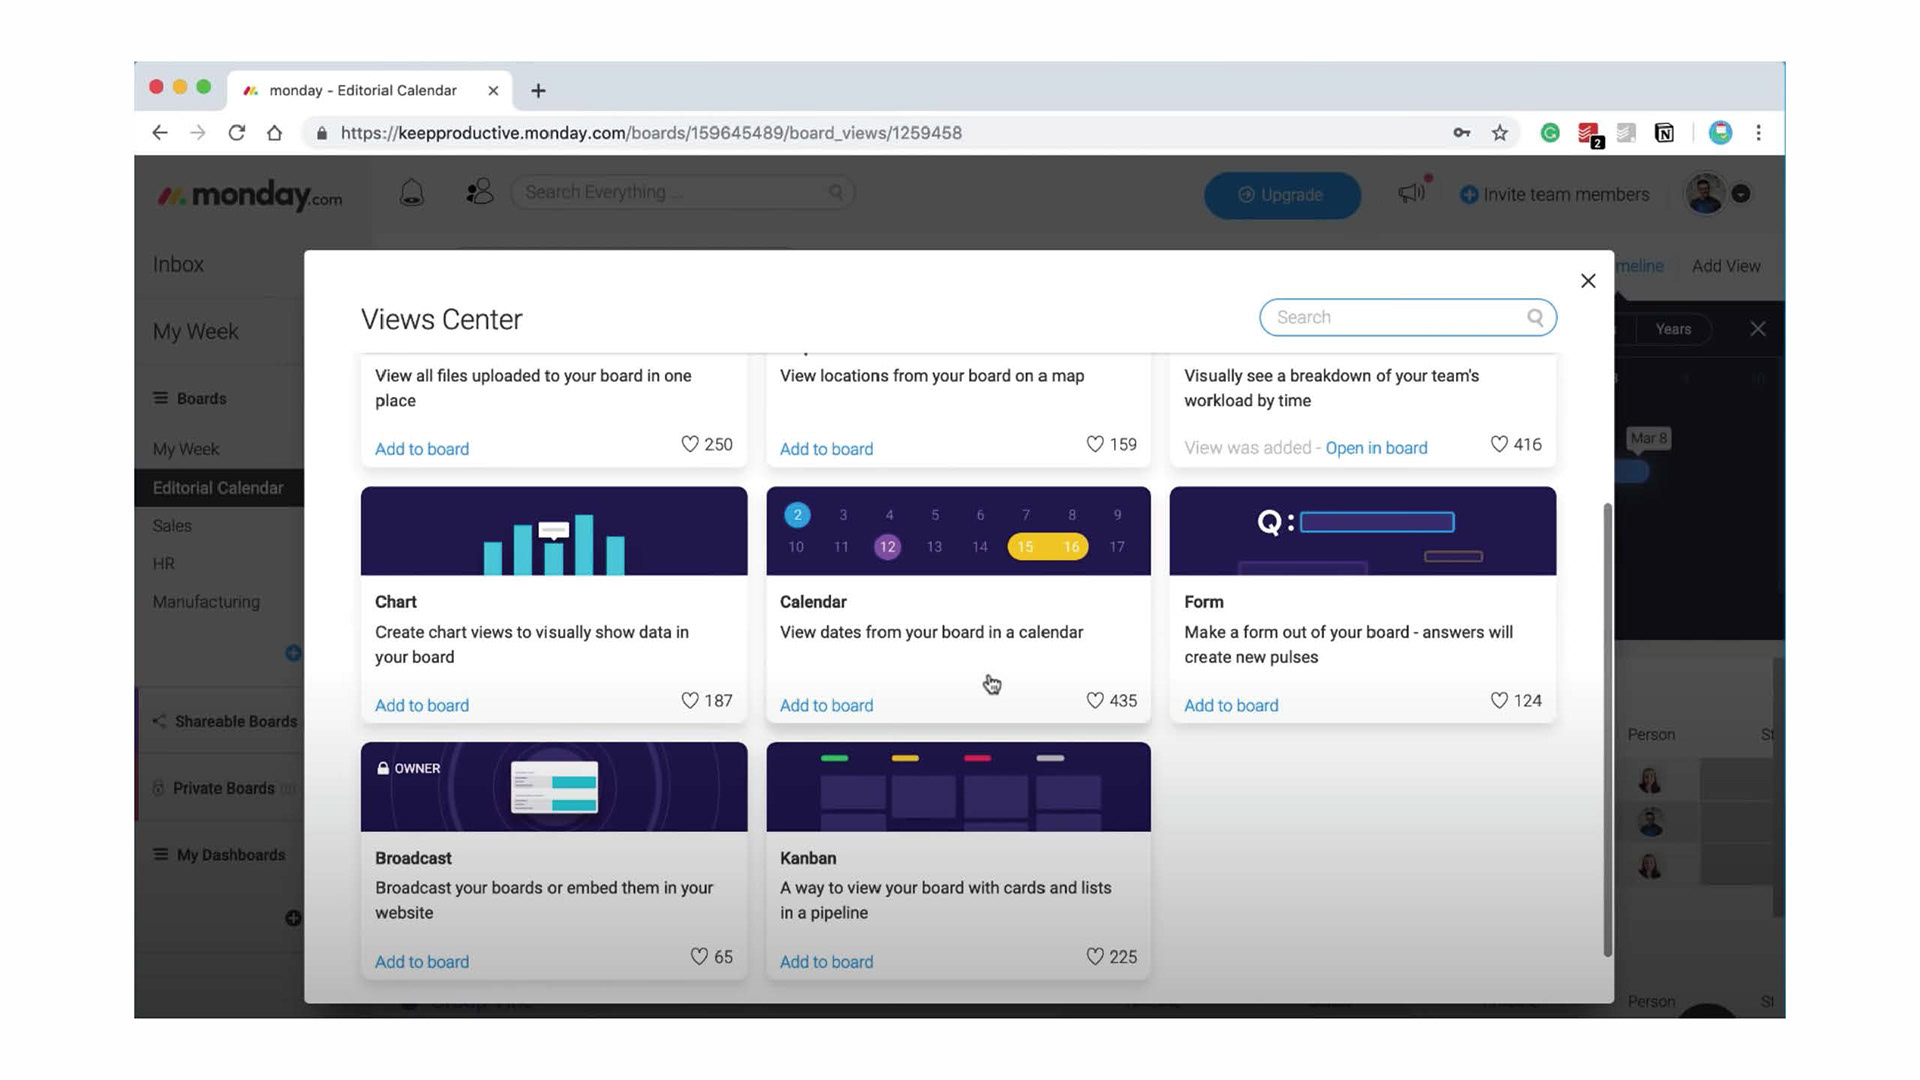Close the Editorial Calendar browser tab

point(493,91)
